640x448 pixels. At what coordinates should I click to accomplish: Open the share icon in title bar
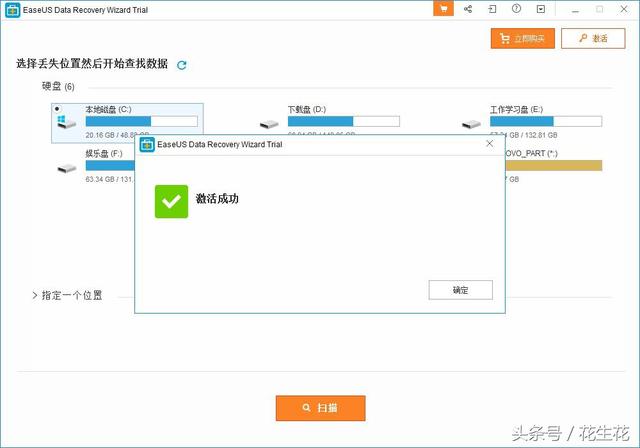click(468, 9)
